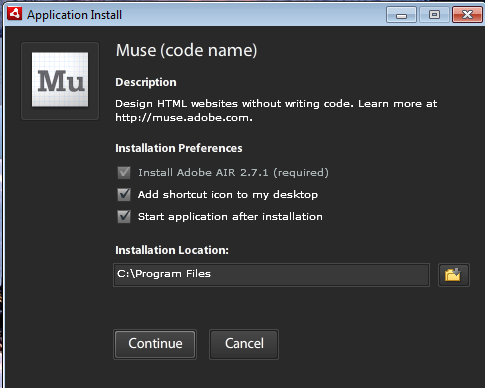Cancel the Muse installation
The image size is (485, 388).
pyautogui.click(x=244, y=344)
